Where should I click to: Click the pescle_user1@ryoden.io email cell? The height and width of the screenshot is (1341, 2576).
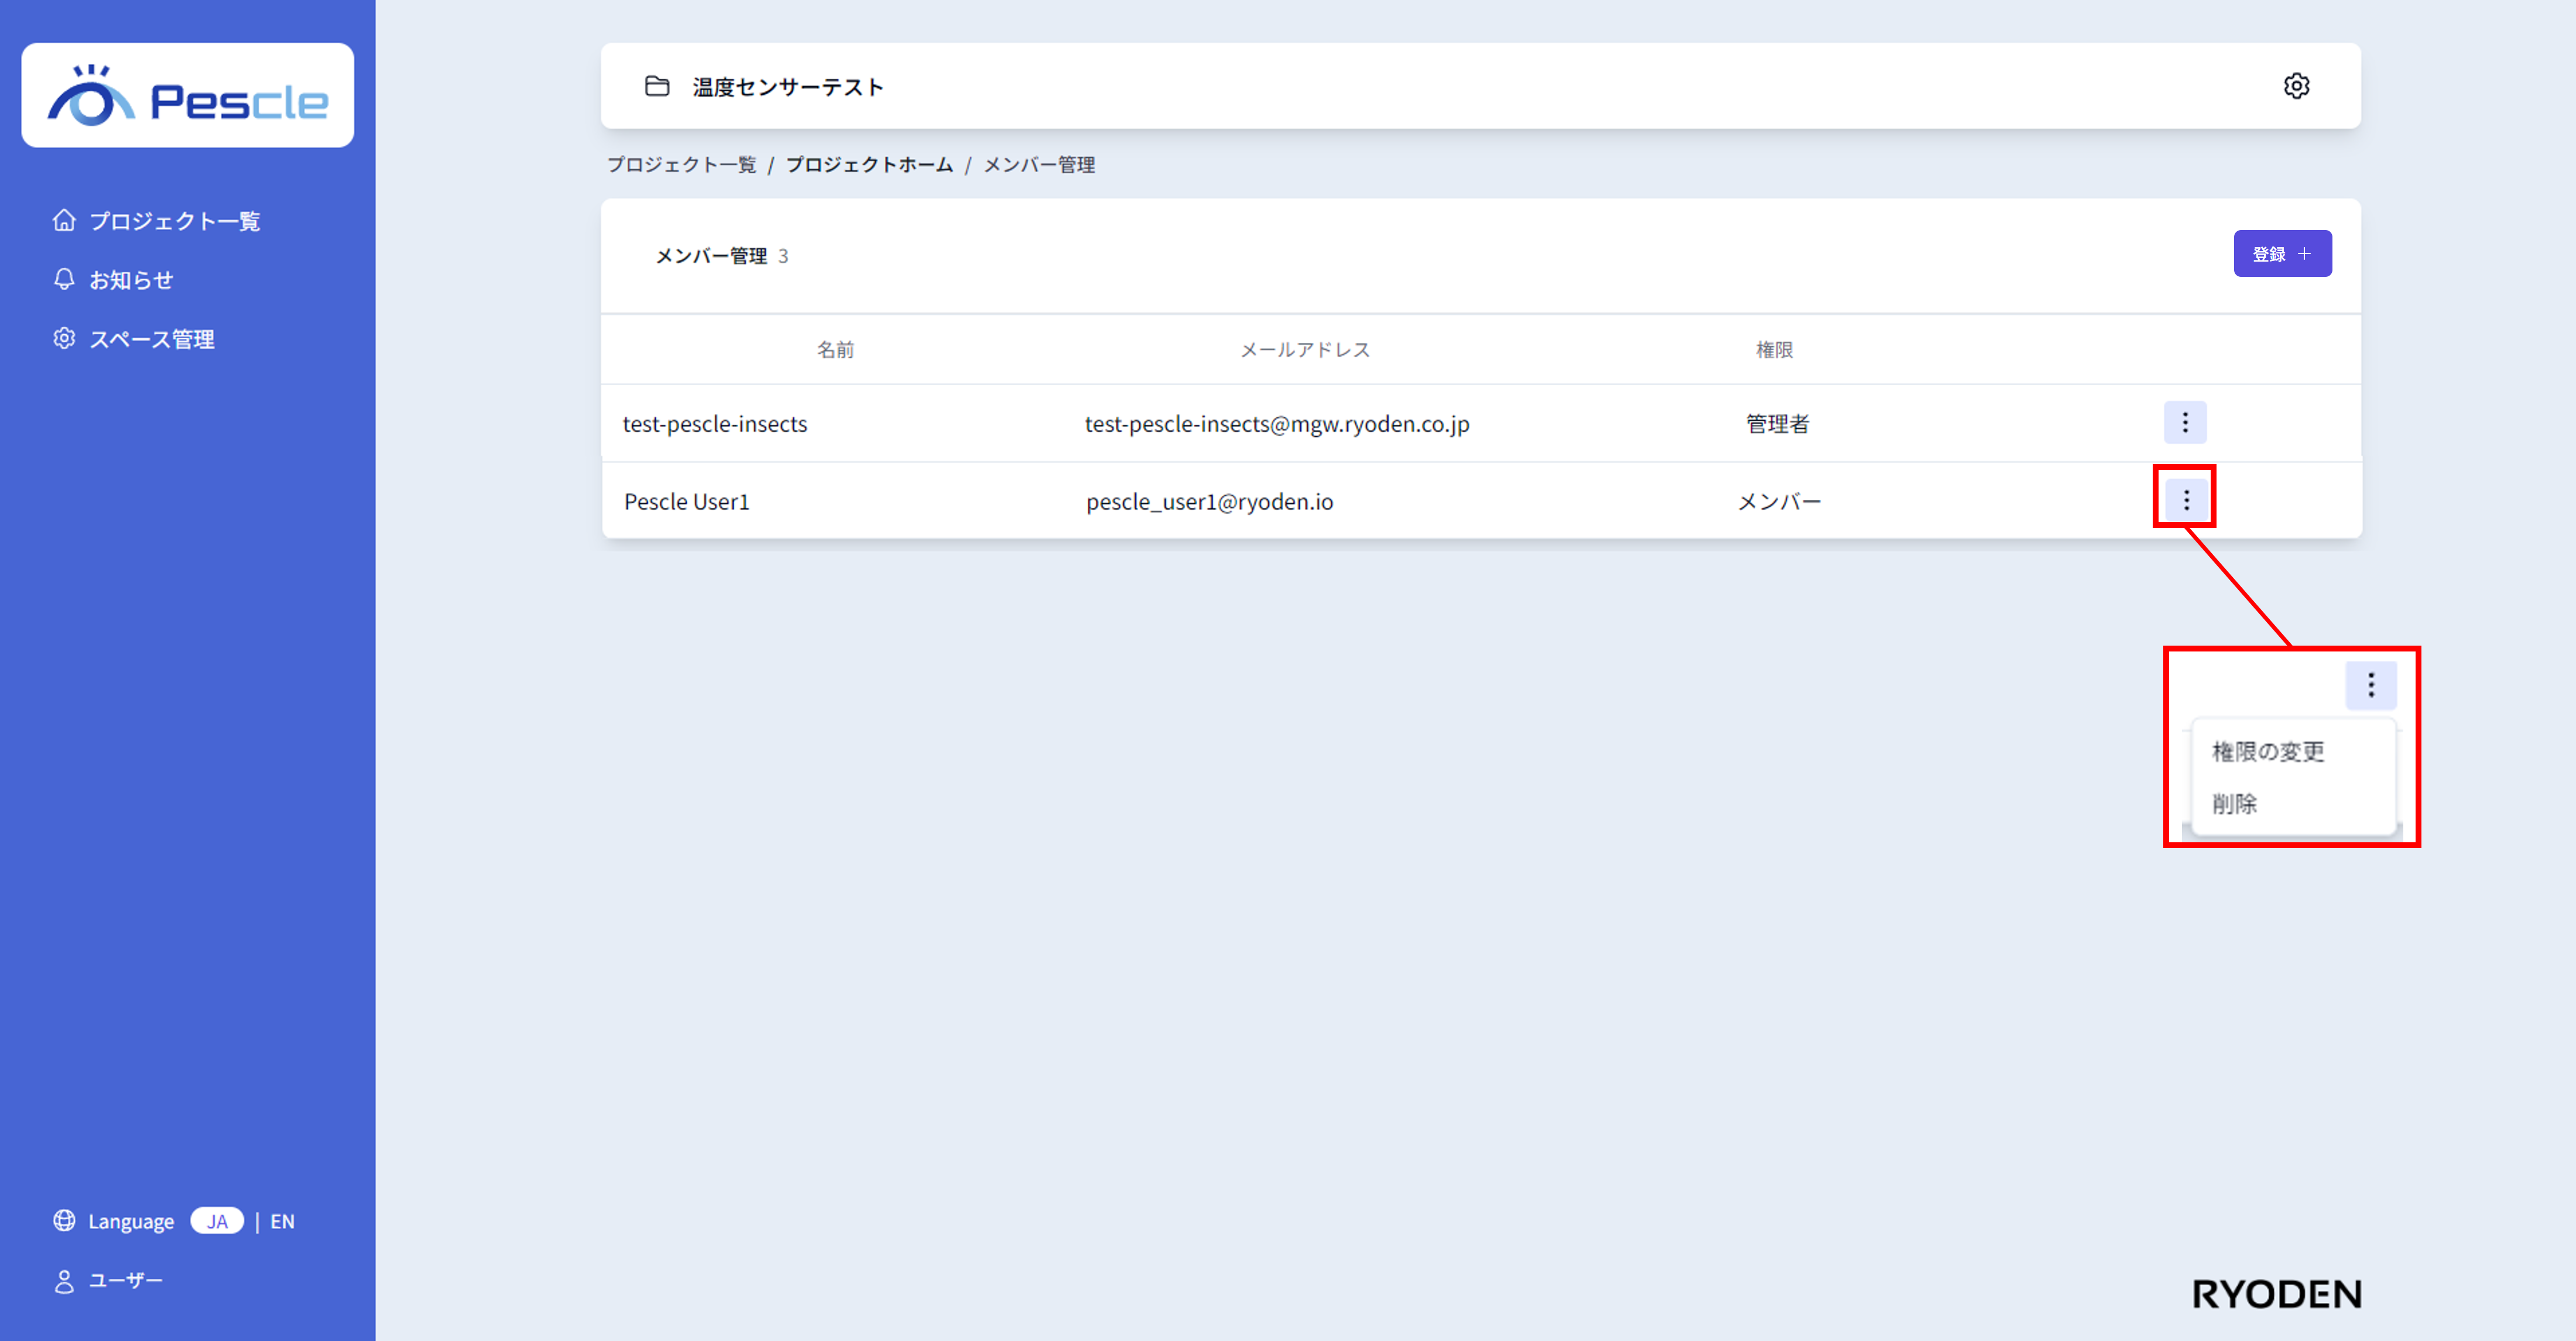[x=1209, y=502]
